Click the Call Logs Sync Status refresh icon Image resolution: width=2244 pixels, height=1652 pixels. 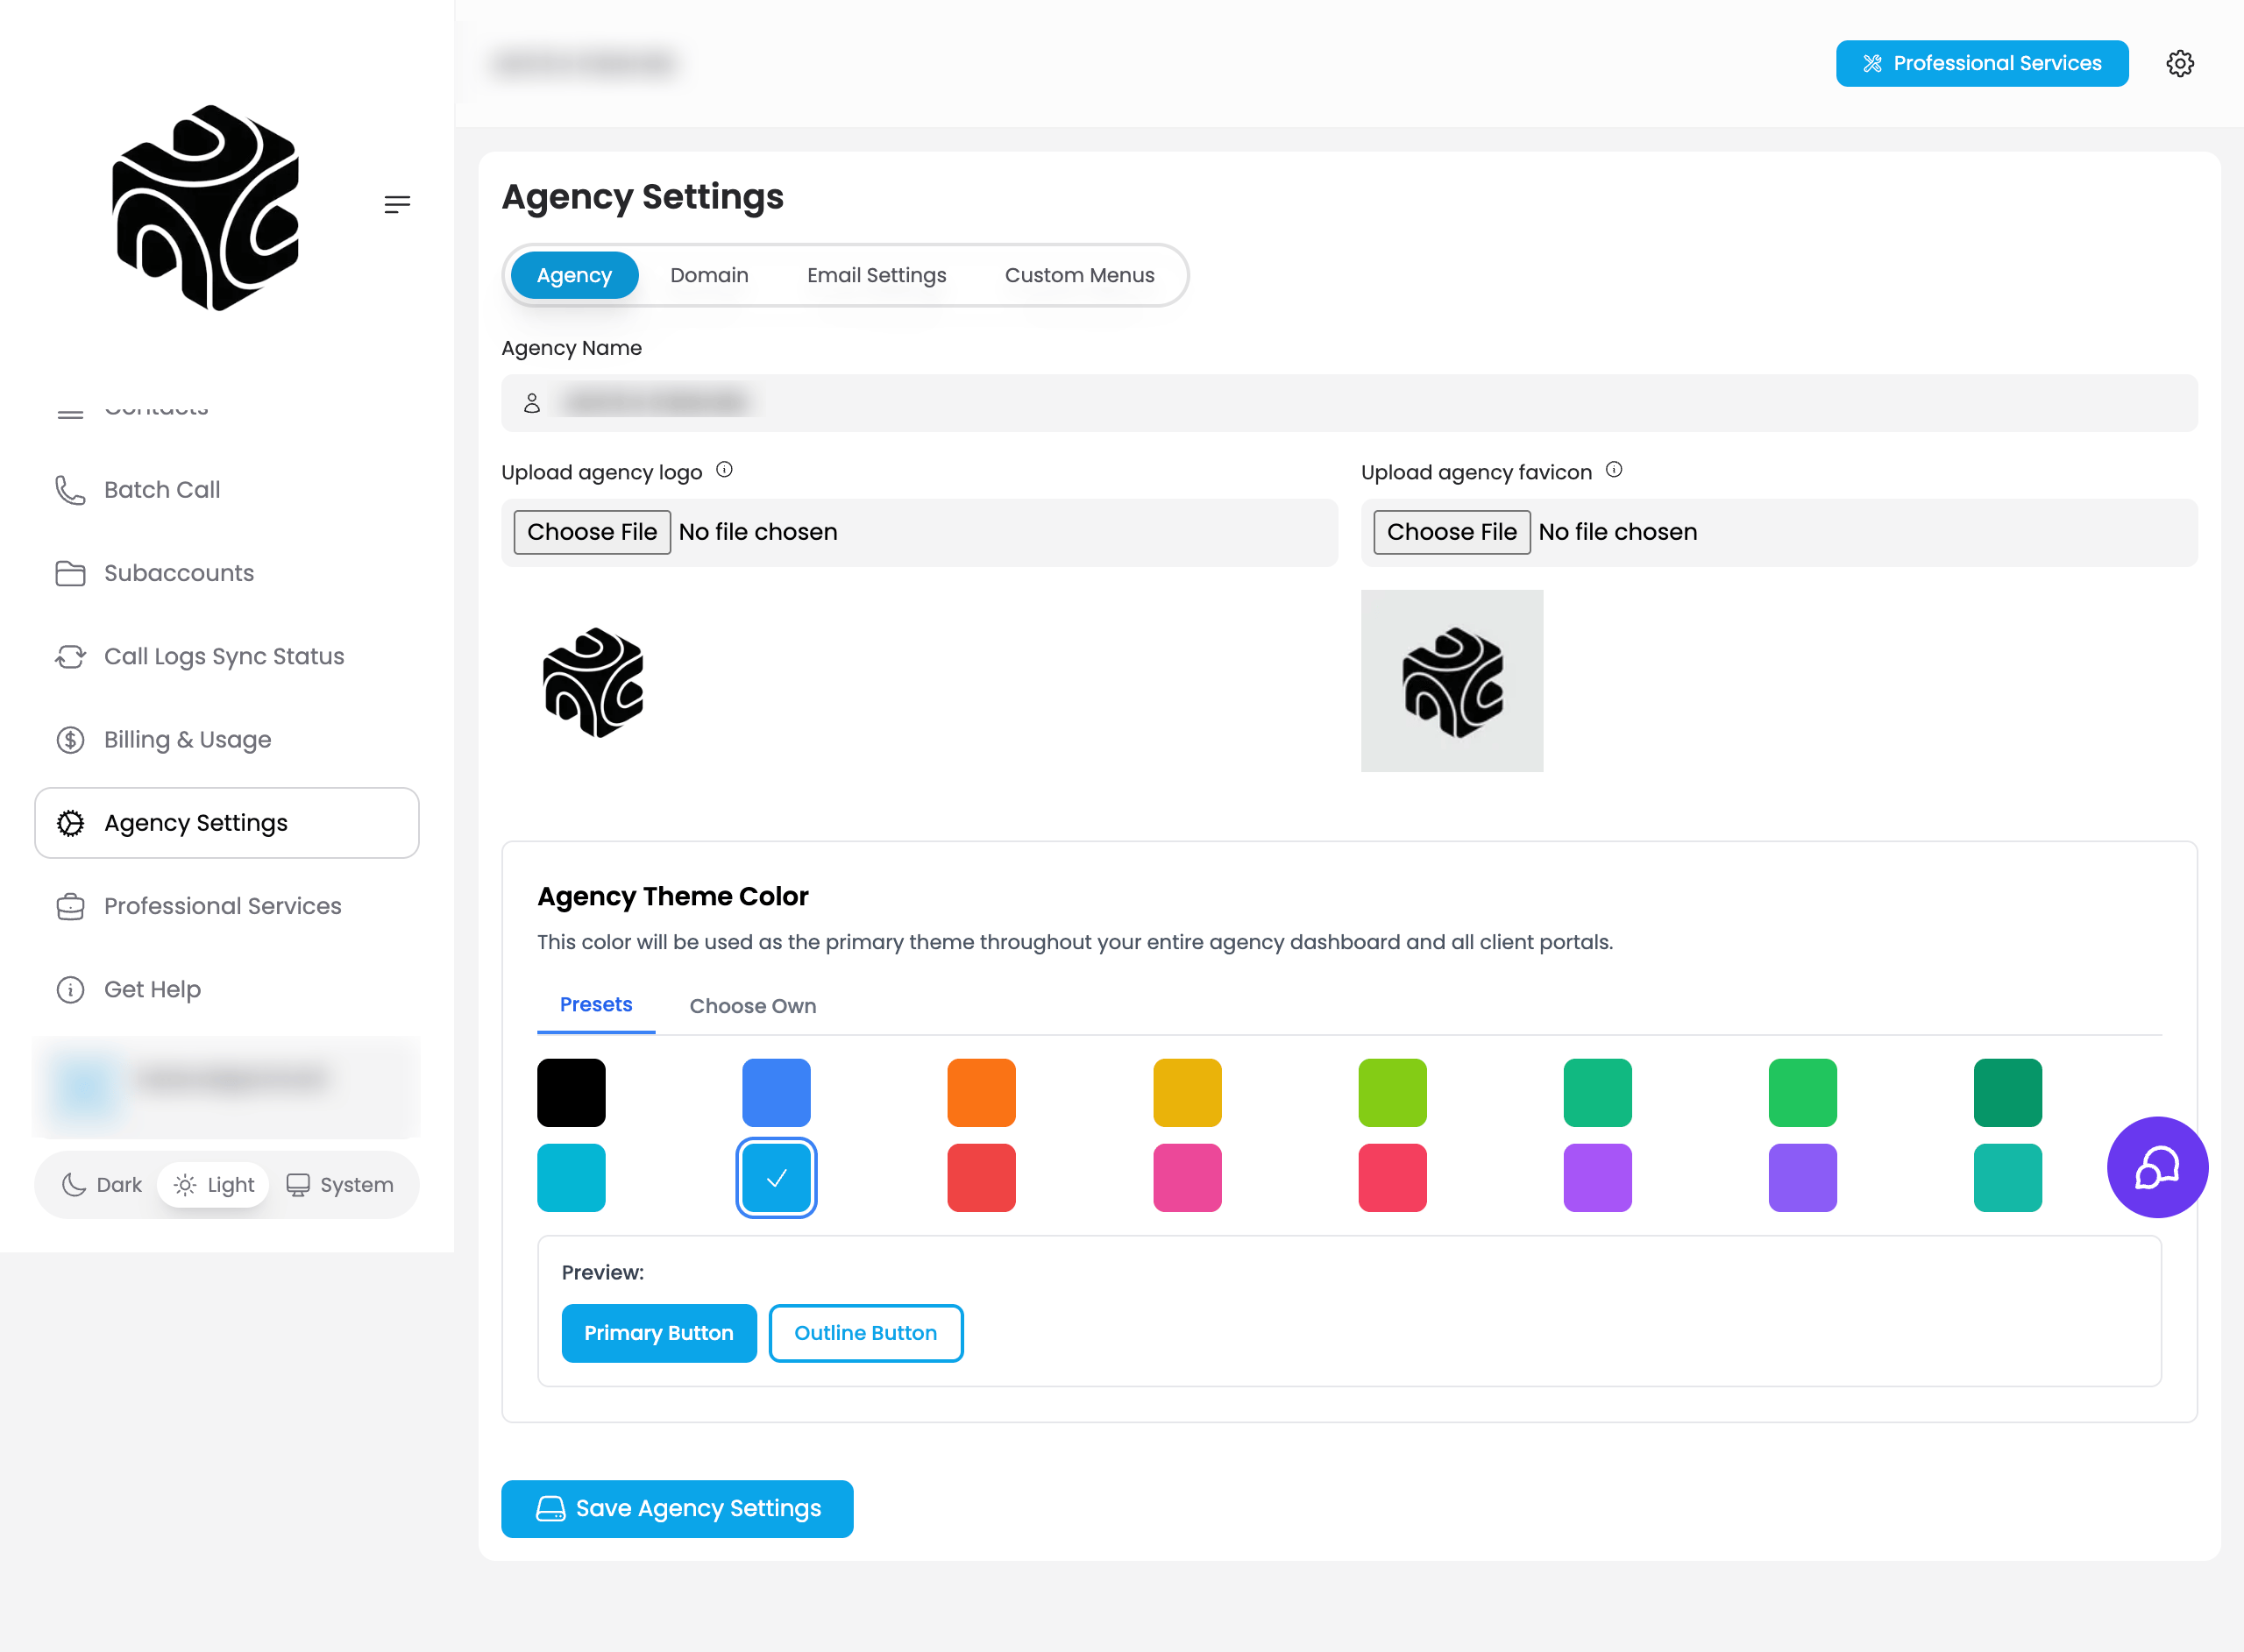pos(70,656)
